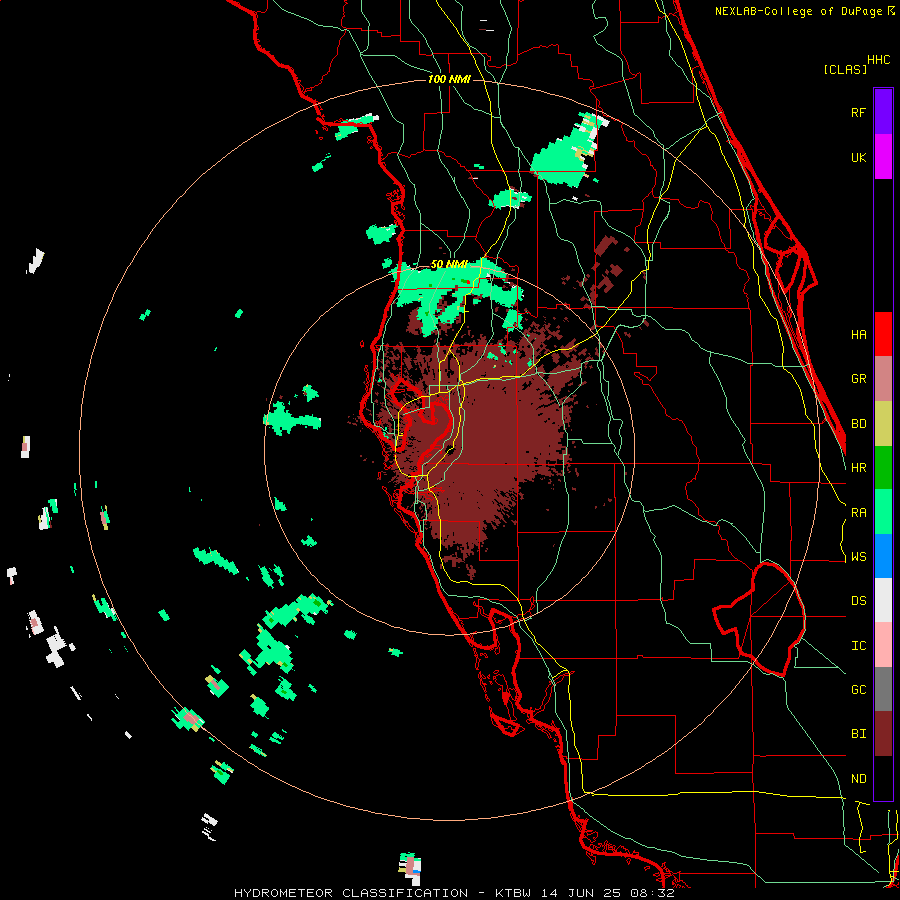The height and width of the screenshot is (900, 900).
Task: Click the BI brown legend swatch
Action: coord(883,734)
